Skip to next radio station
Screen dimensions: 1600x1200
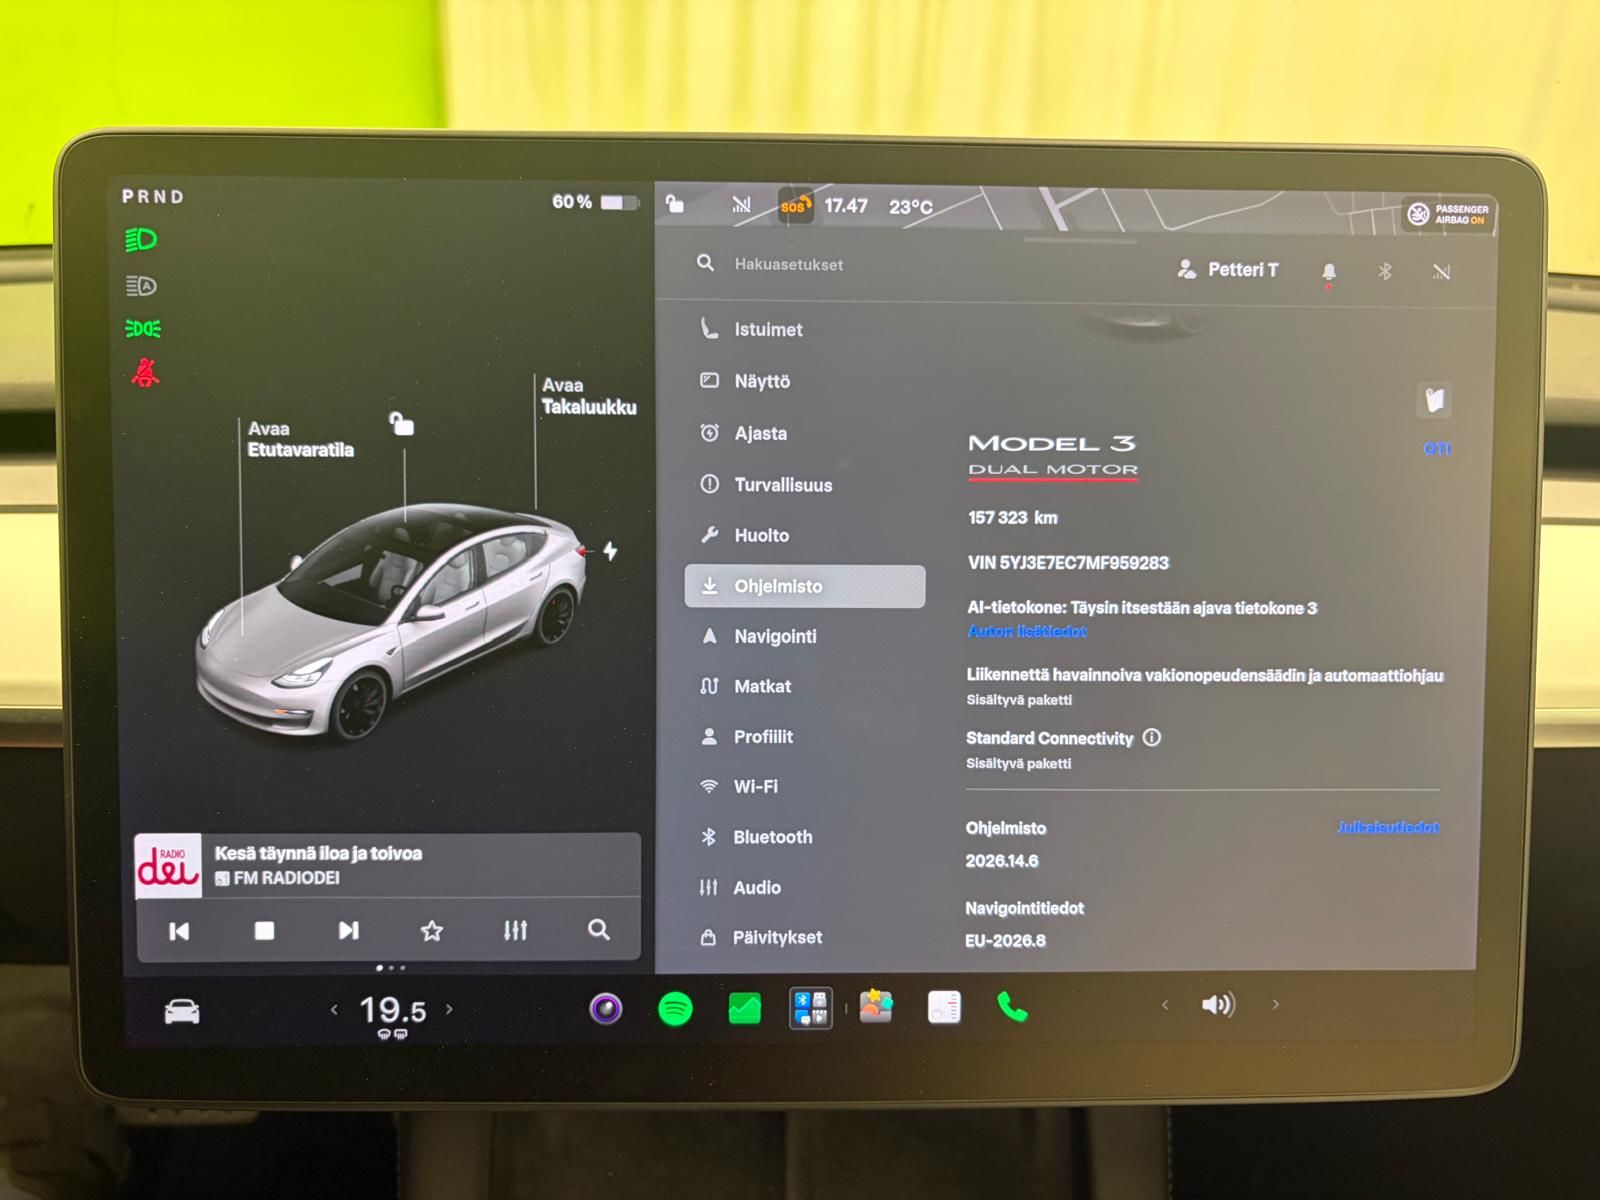point(348,931)
